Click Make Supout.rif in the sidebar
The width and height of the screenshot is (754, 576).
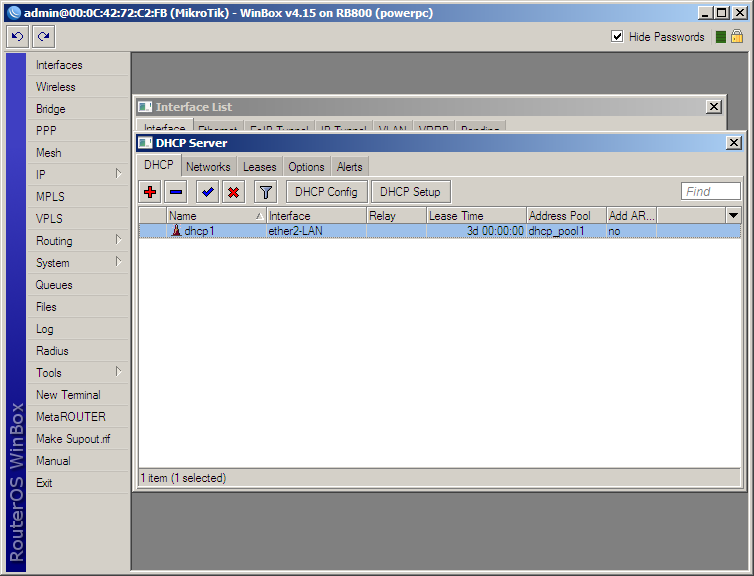(78, 439)
